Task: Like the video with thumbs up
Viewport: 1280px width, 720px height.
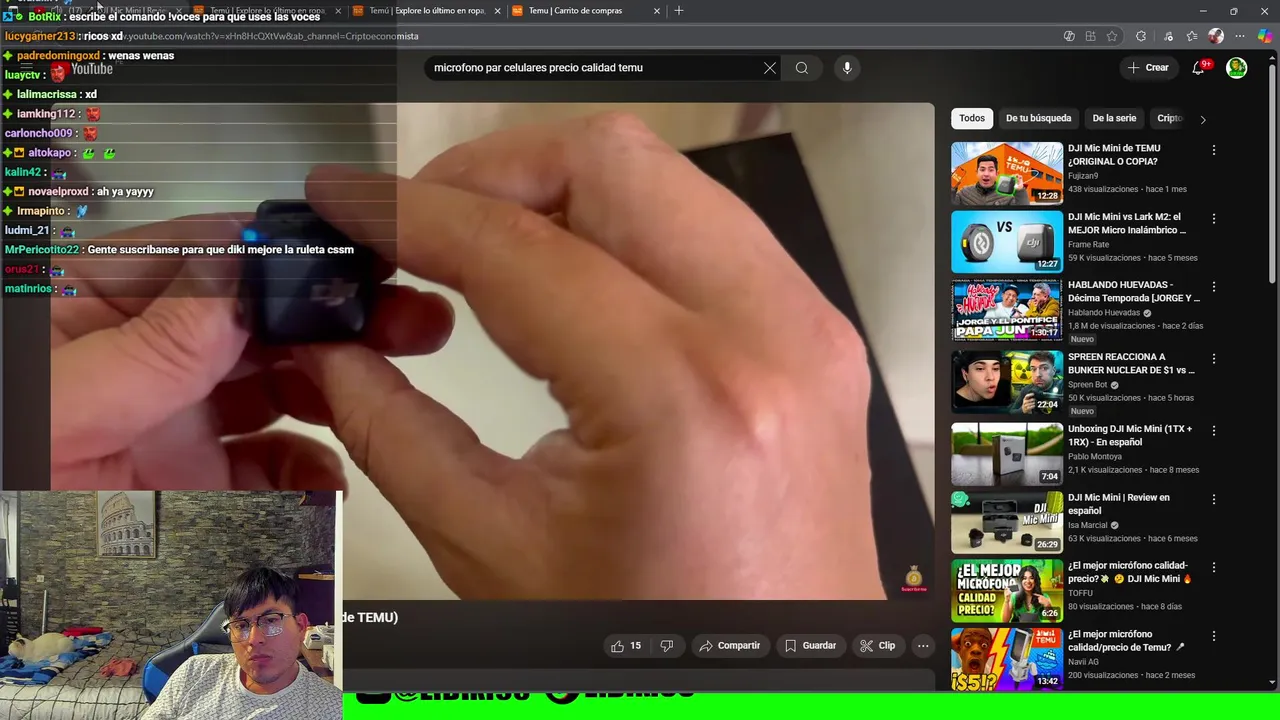Action: coord(626,646)
